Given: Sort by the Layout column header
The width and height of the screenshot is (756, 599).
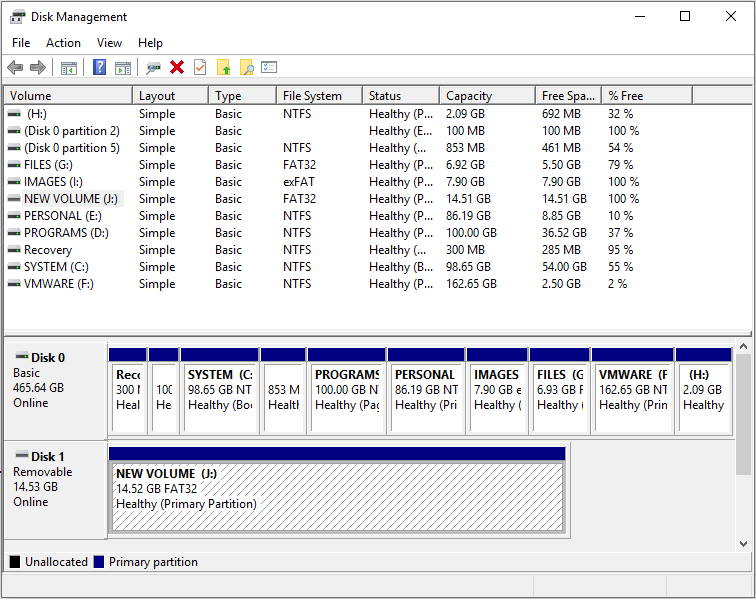Looking at the screenshot, I should point(171,96).
